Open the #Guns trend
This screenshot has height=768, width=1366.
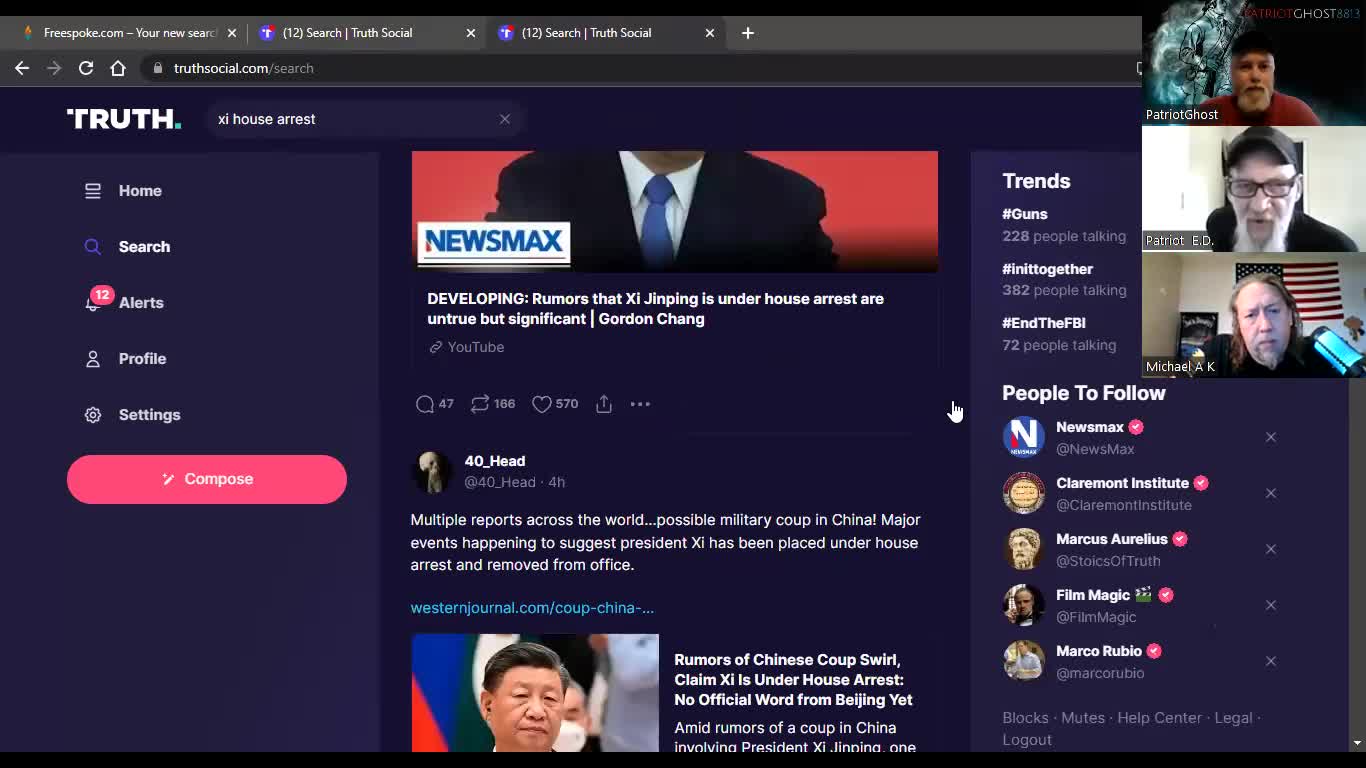1025,214
